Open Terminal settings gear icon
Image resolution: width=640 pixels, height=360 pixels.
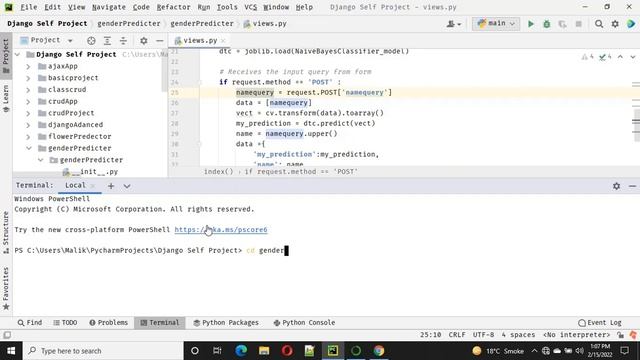tap(616, 186)
